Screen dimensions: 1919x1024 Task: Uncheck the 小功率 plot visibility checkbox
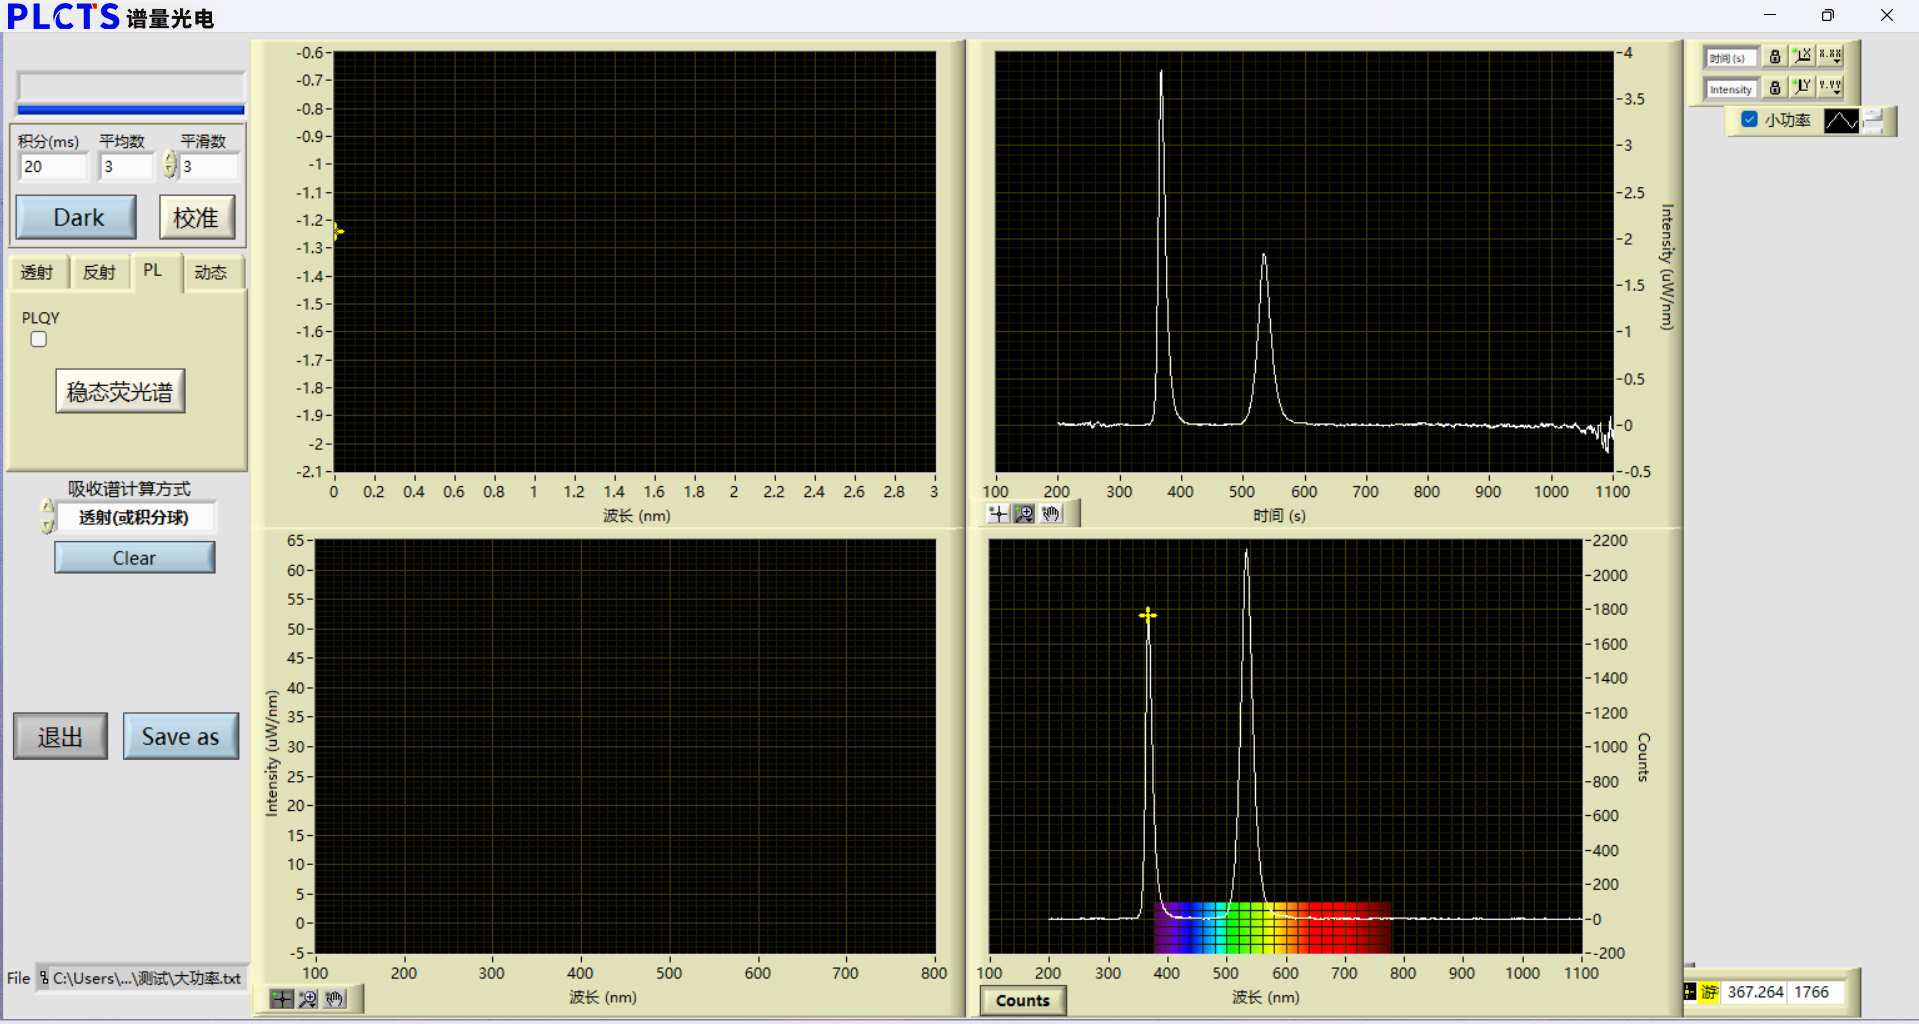point(1749,120)
